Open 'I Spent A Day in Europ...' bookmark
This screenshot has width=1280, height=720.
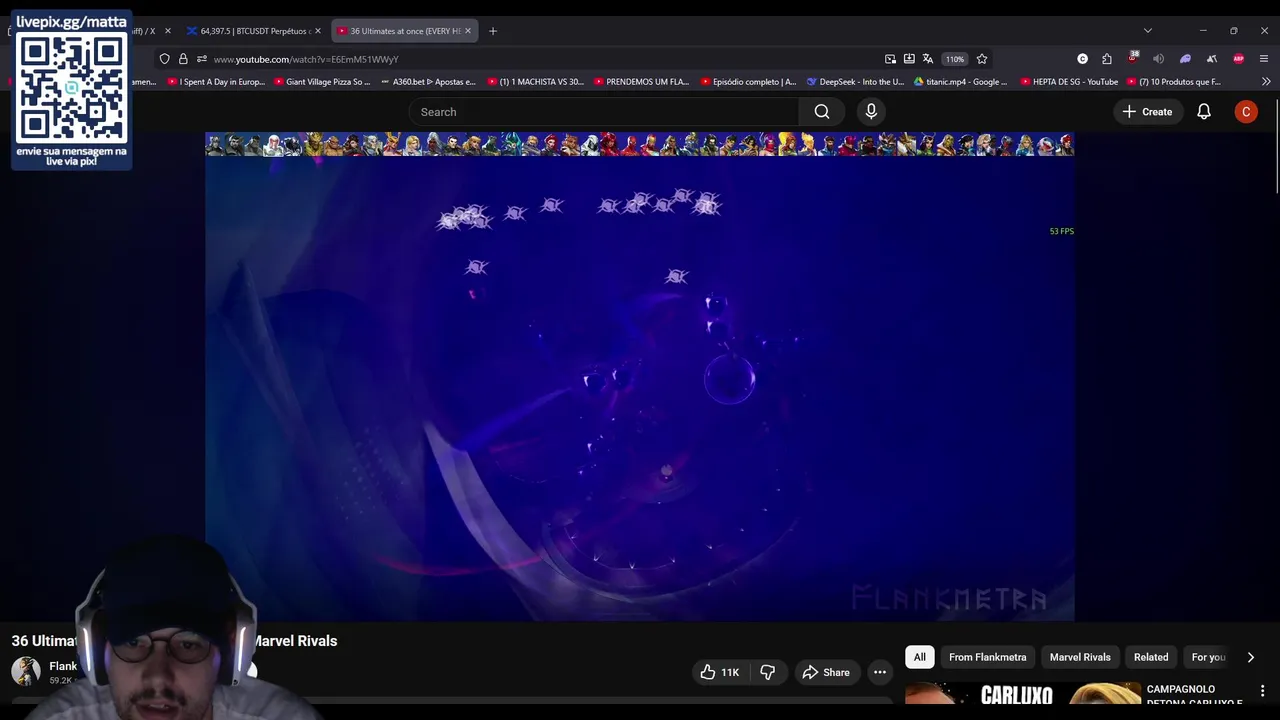pyautogui.click(x=216, y=82)
